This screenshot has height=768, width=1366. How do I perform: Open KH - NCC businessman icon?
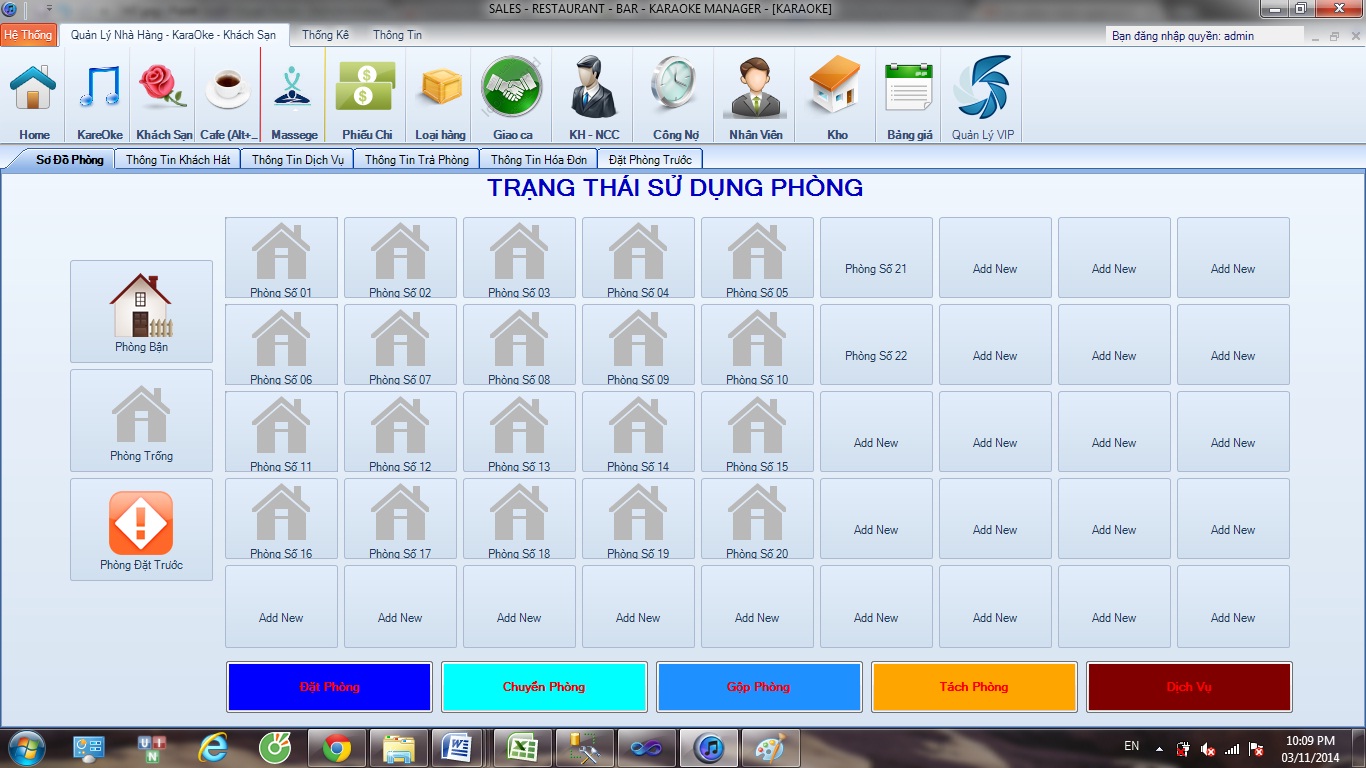point(594,96)
